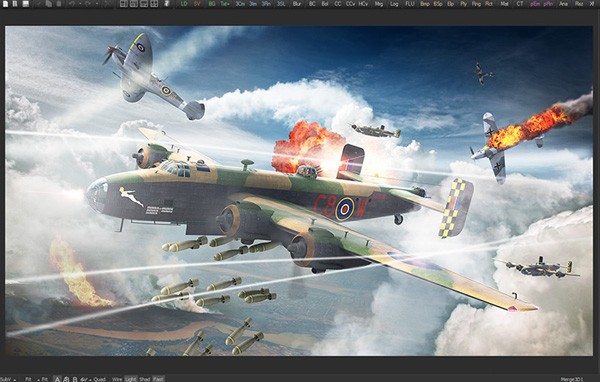600x382 pixels.
Task: Click the Save composition disk icon
Action: coord(25,4)
